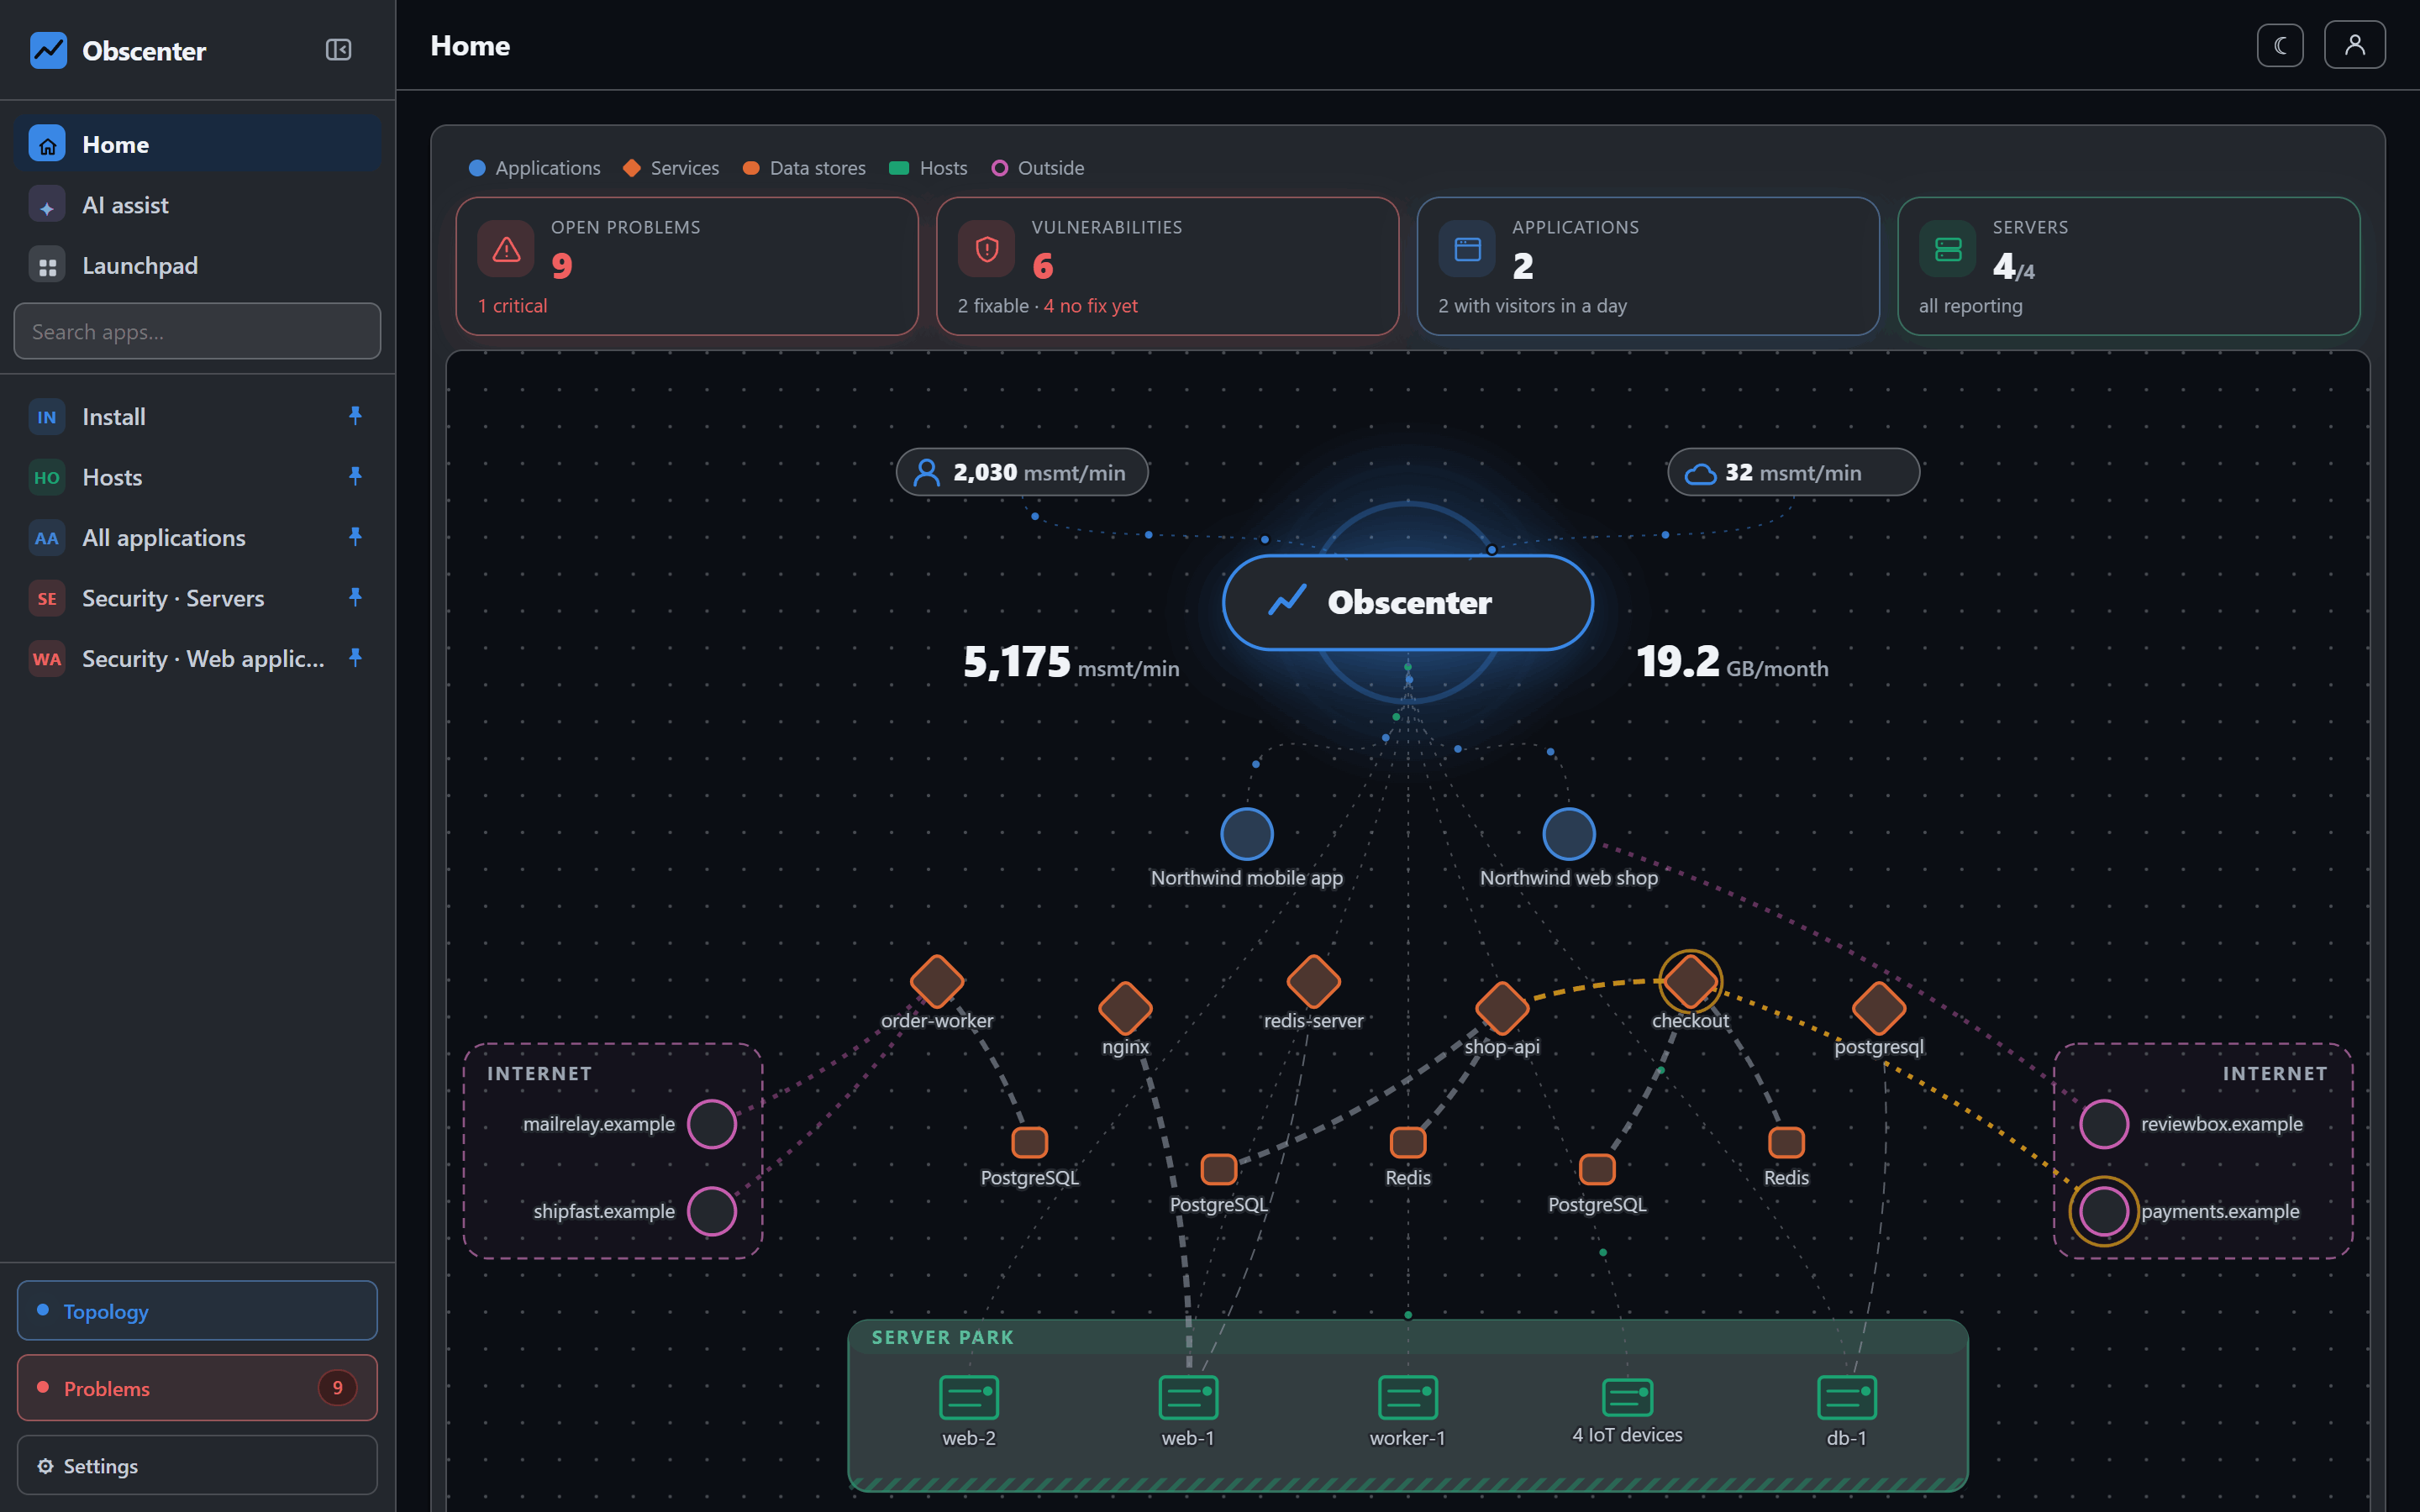Select the 4 IoT devices host icon
The height and width of the screenshot is (1512, 2420).
1627,1397
